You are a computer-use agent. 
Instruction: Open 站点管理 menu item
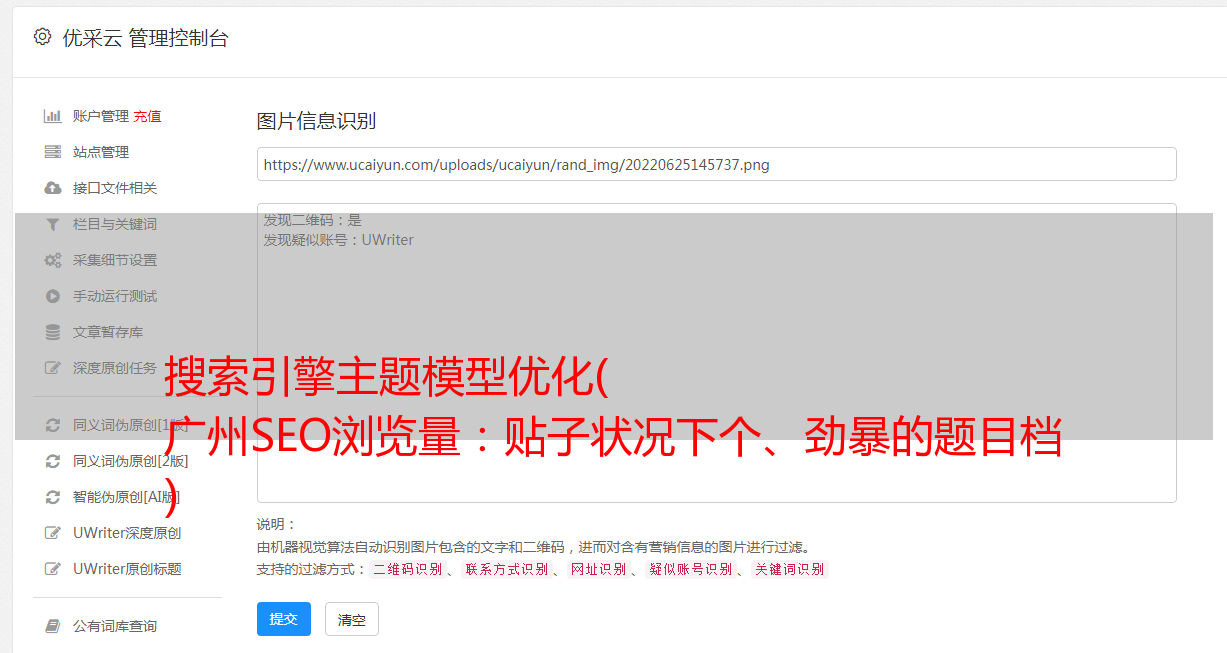(x=101, y=152)
